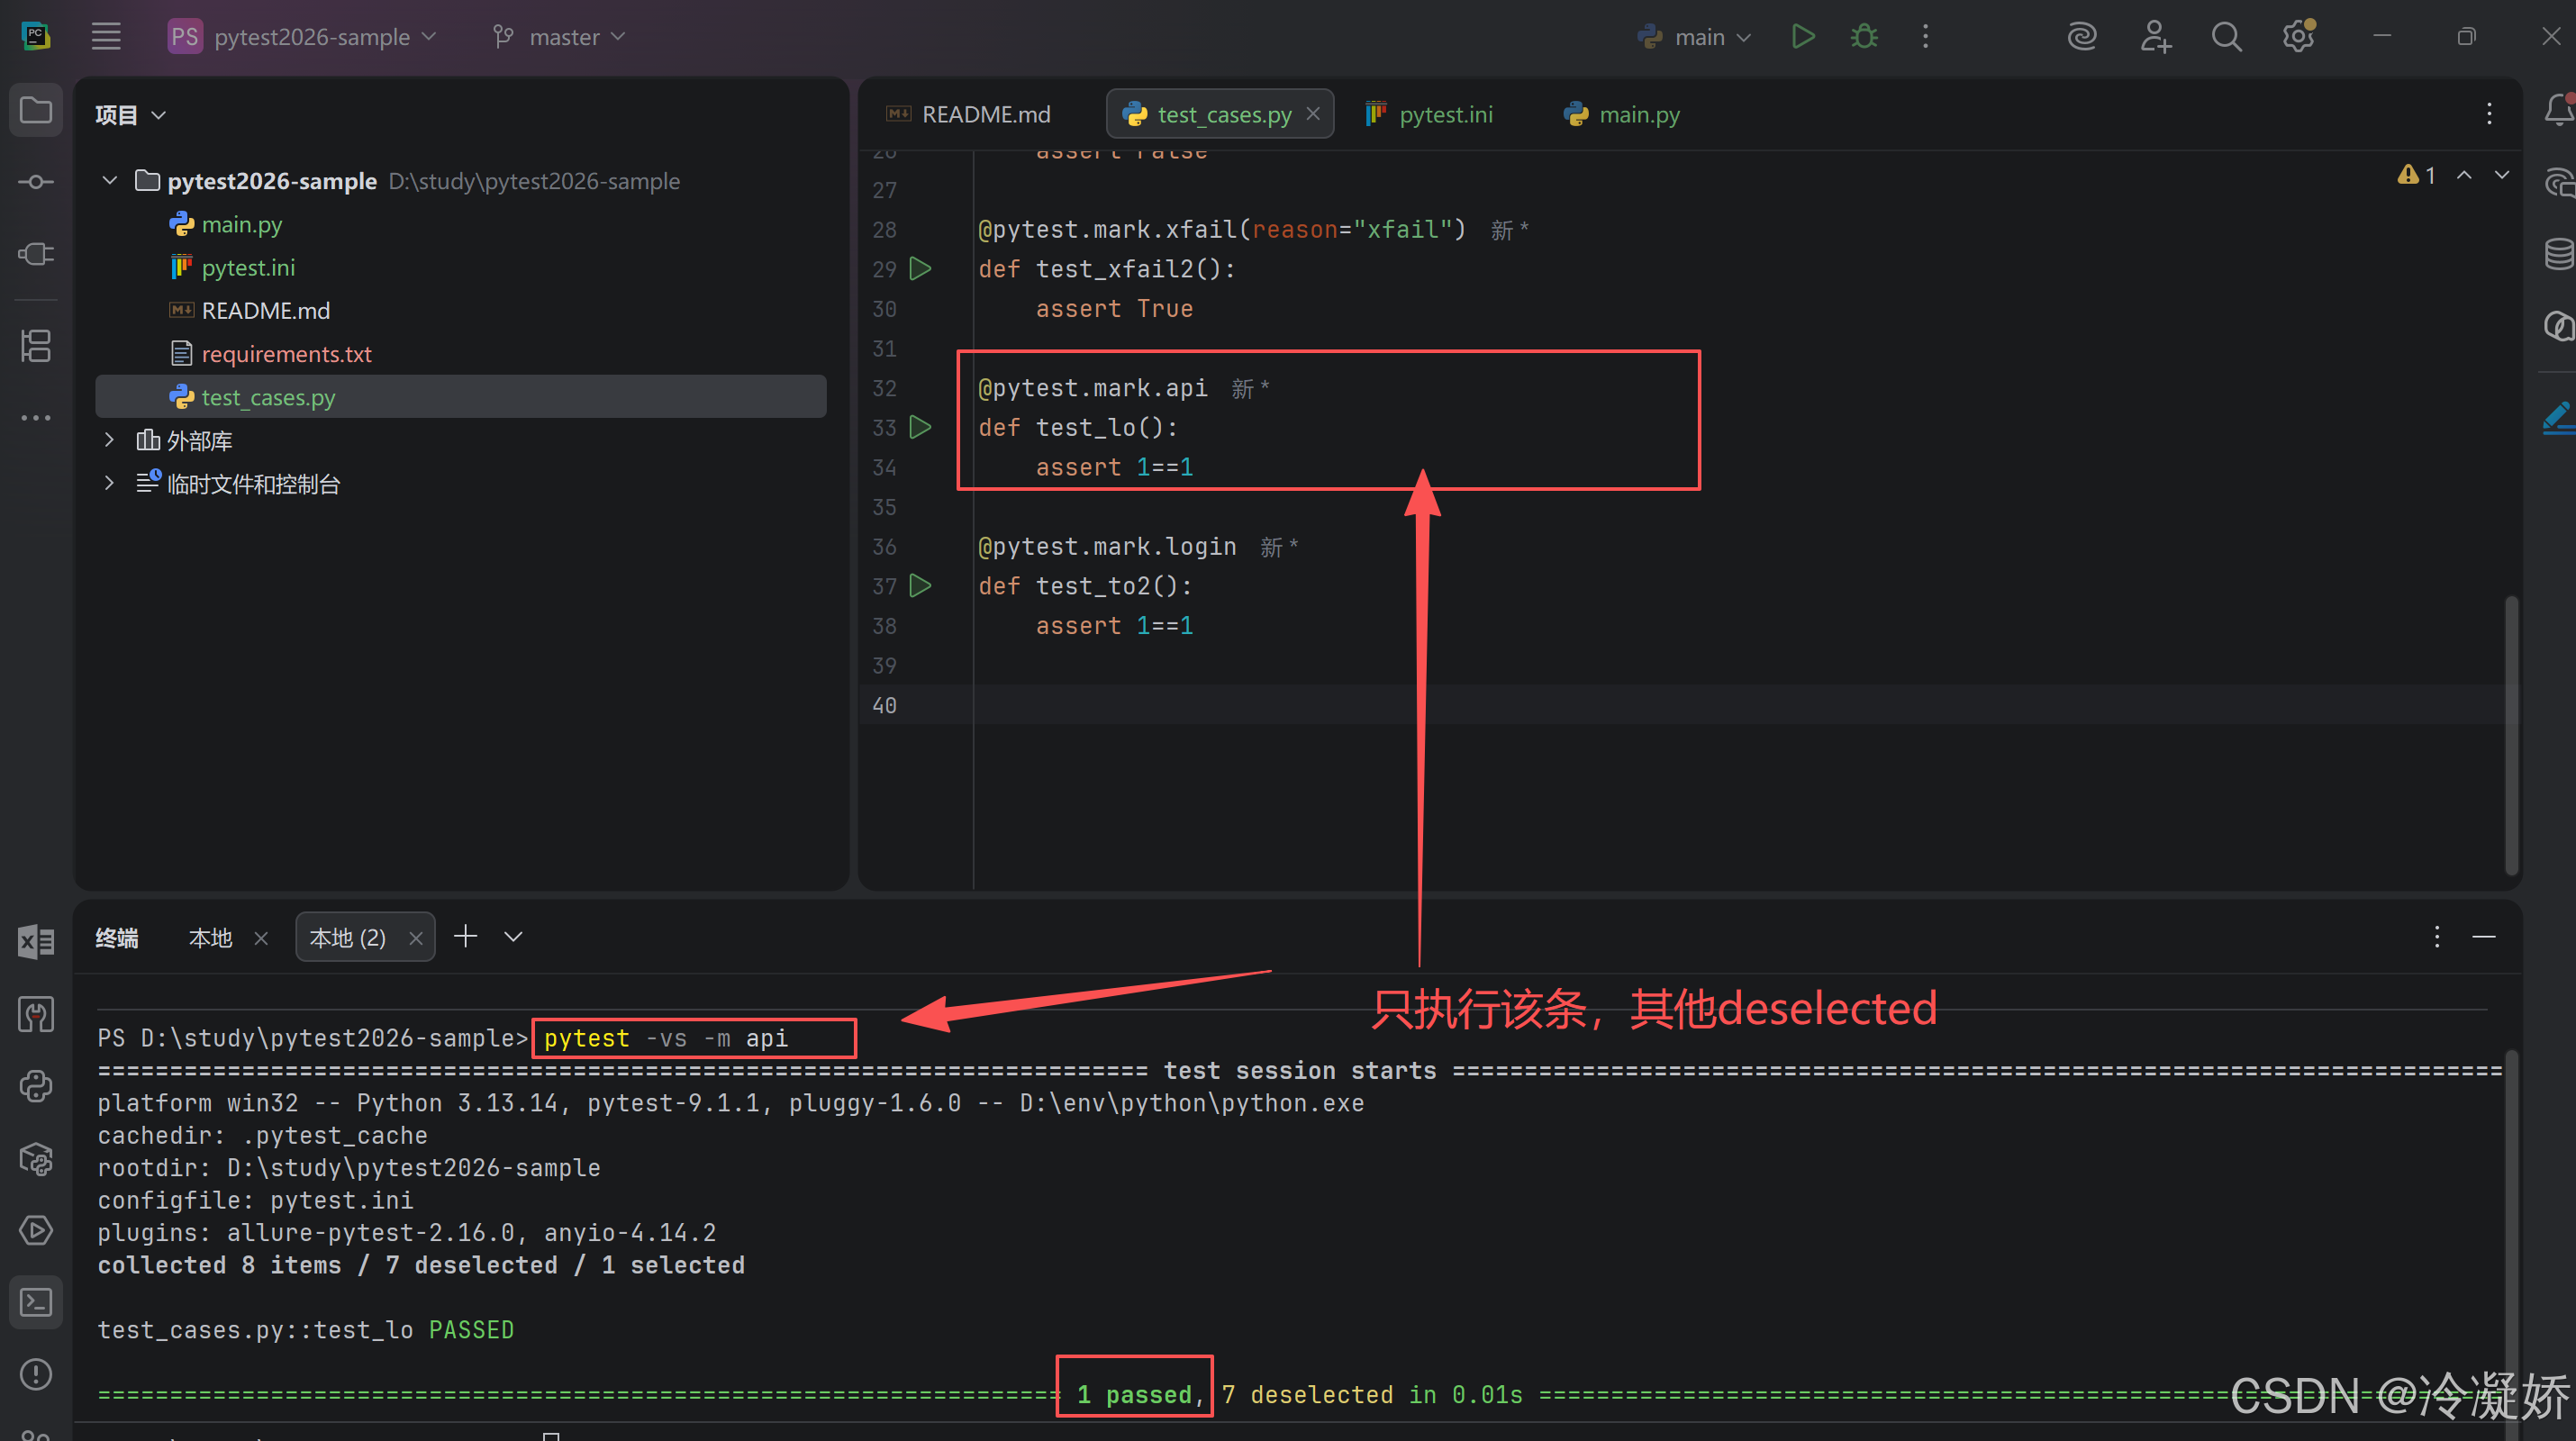Select test_cases.py in project tree

461,397
